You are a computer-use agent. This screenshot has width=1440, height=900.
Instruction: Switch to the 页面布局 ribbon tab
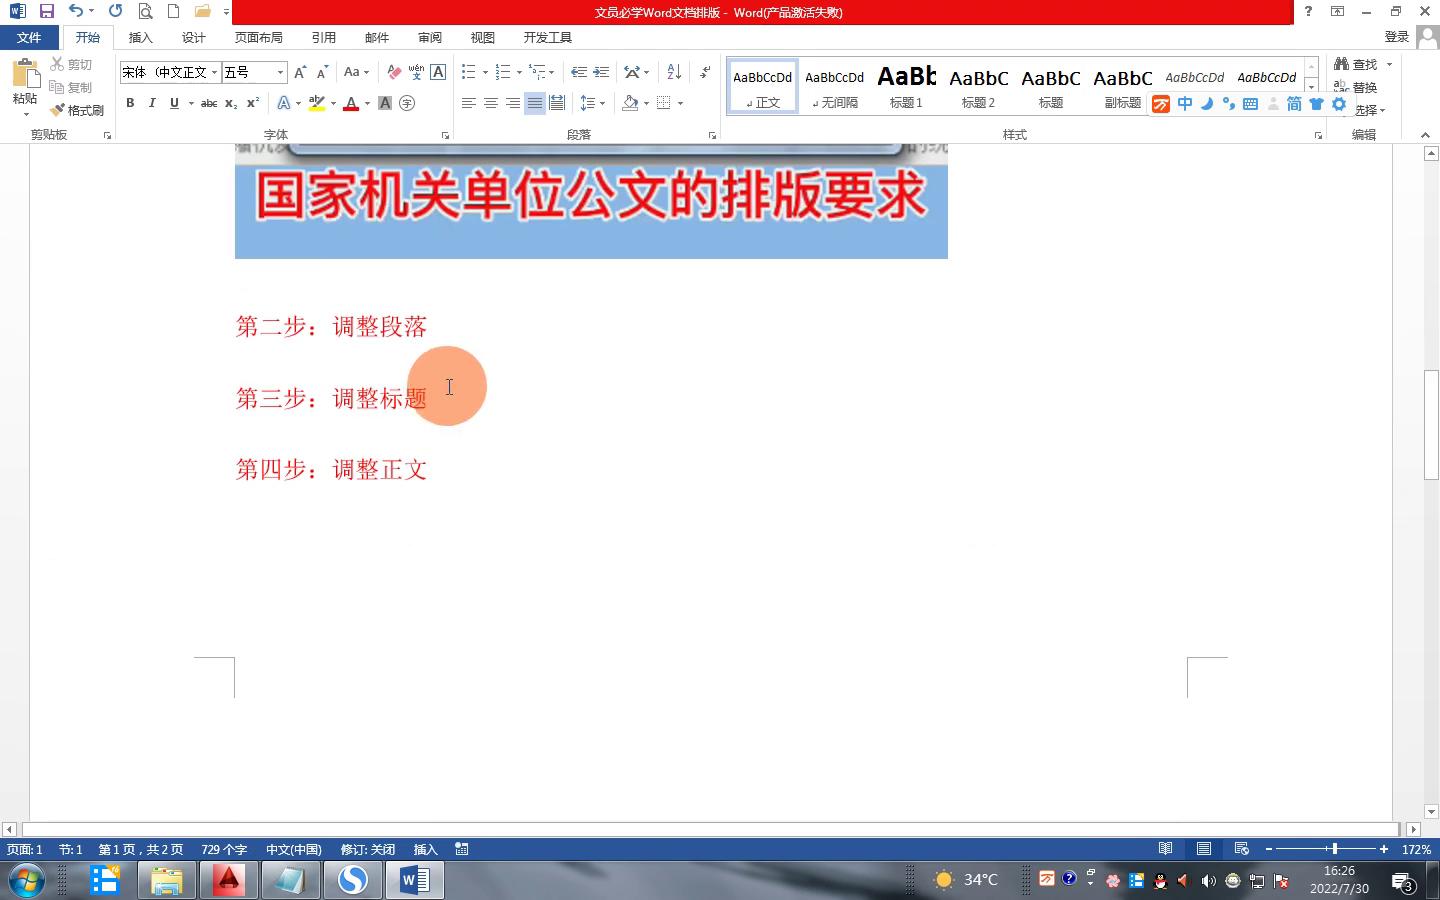click(x=258, y=37)
